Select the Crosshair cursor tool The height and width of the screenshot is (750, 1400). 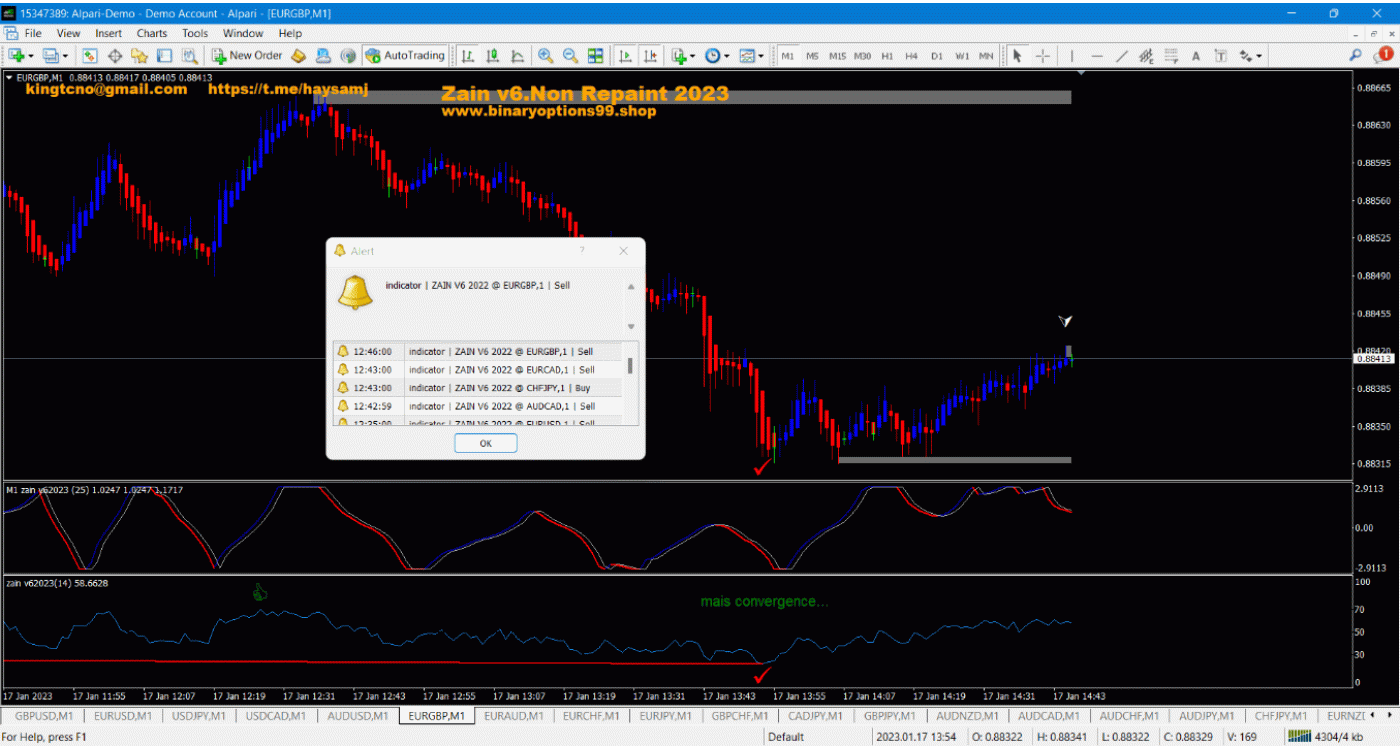(x=1042, y=56)
